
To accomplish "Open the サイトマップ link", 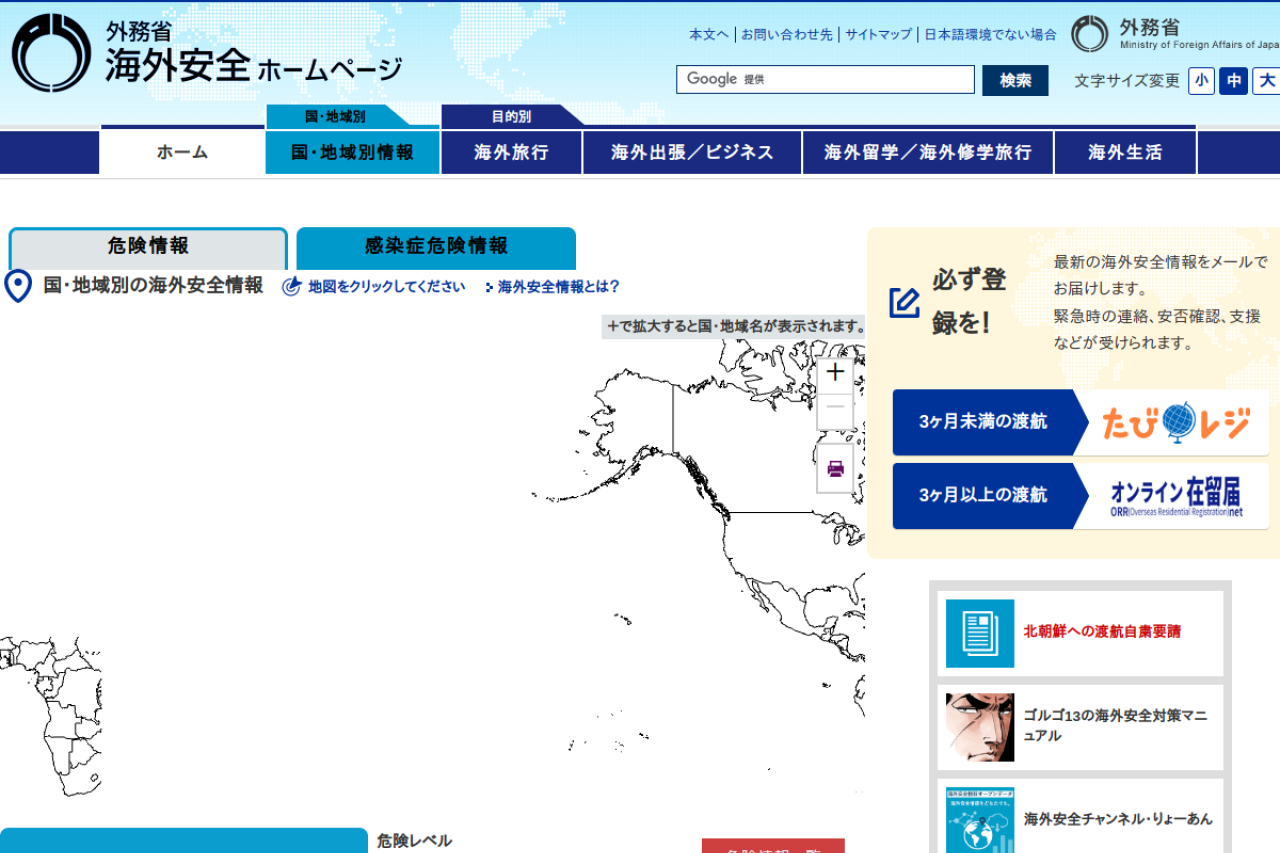I will point(878,34).
